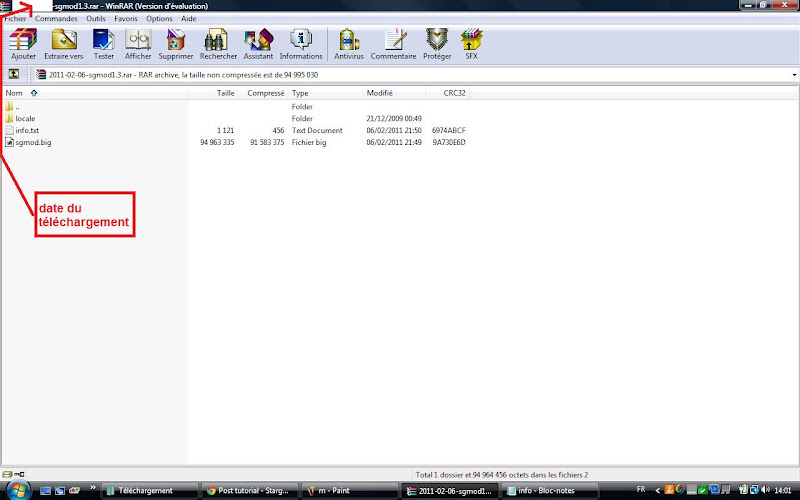Open the Favoris menu

tap(126, 18)
